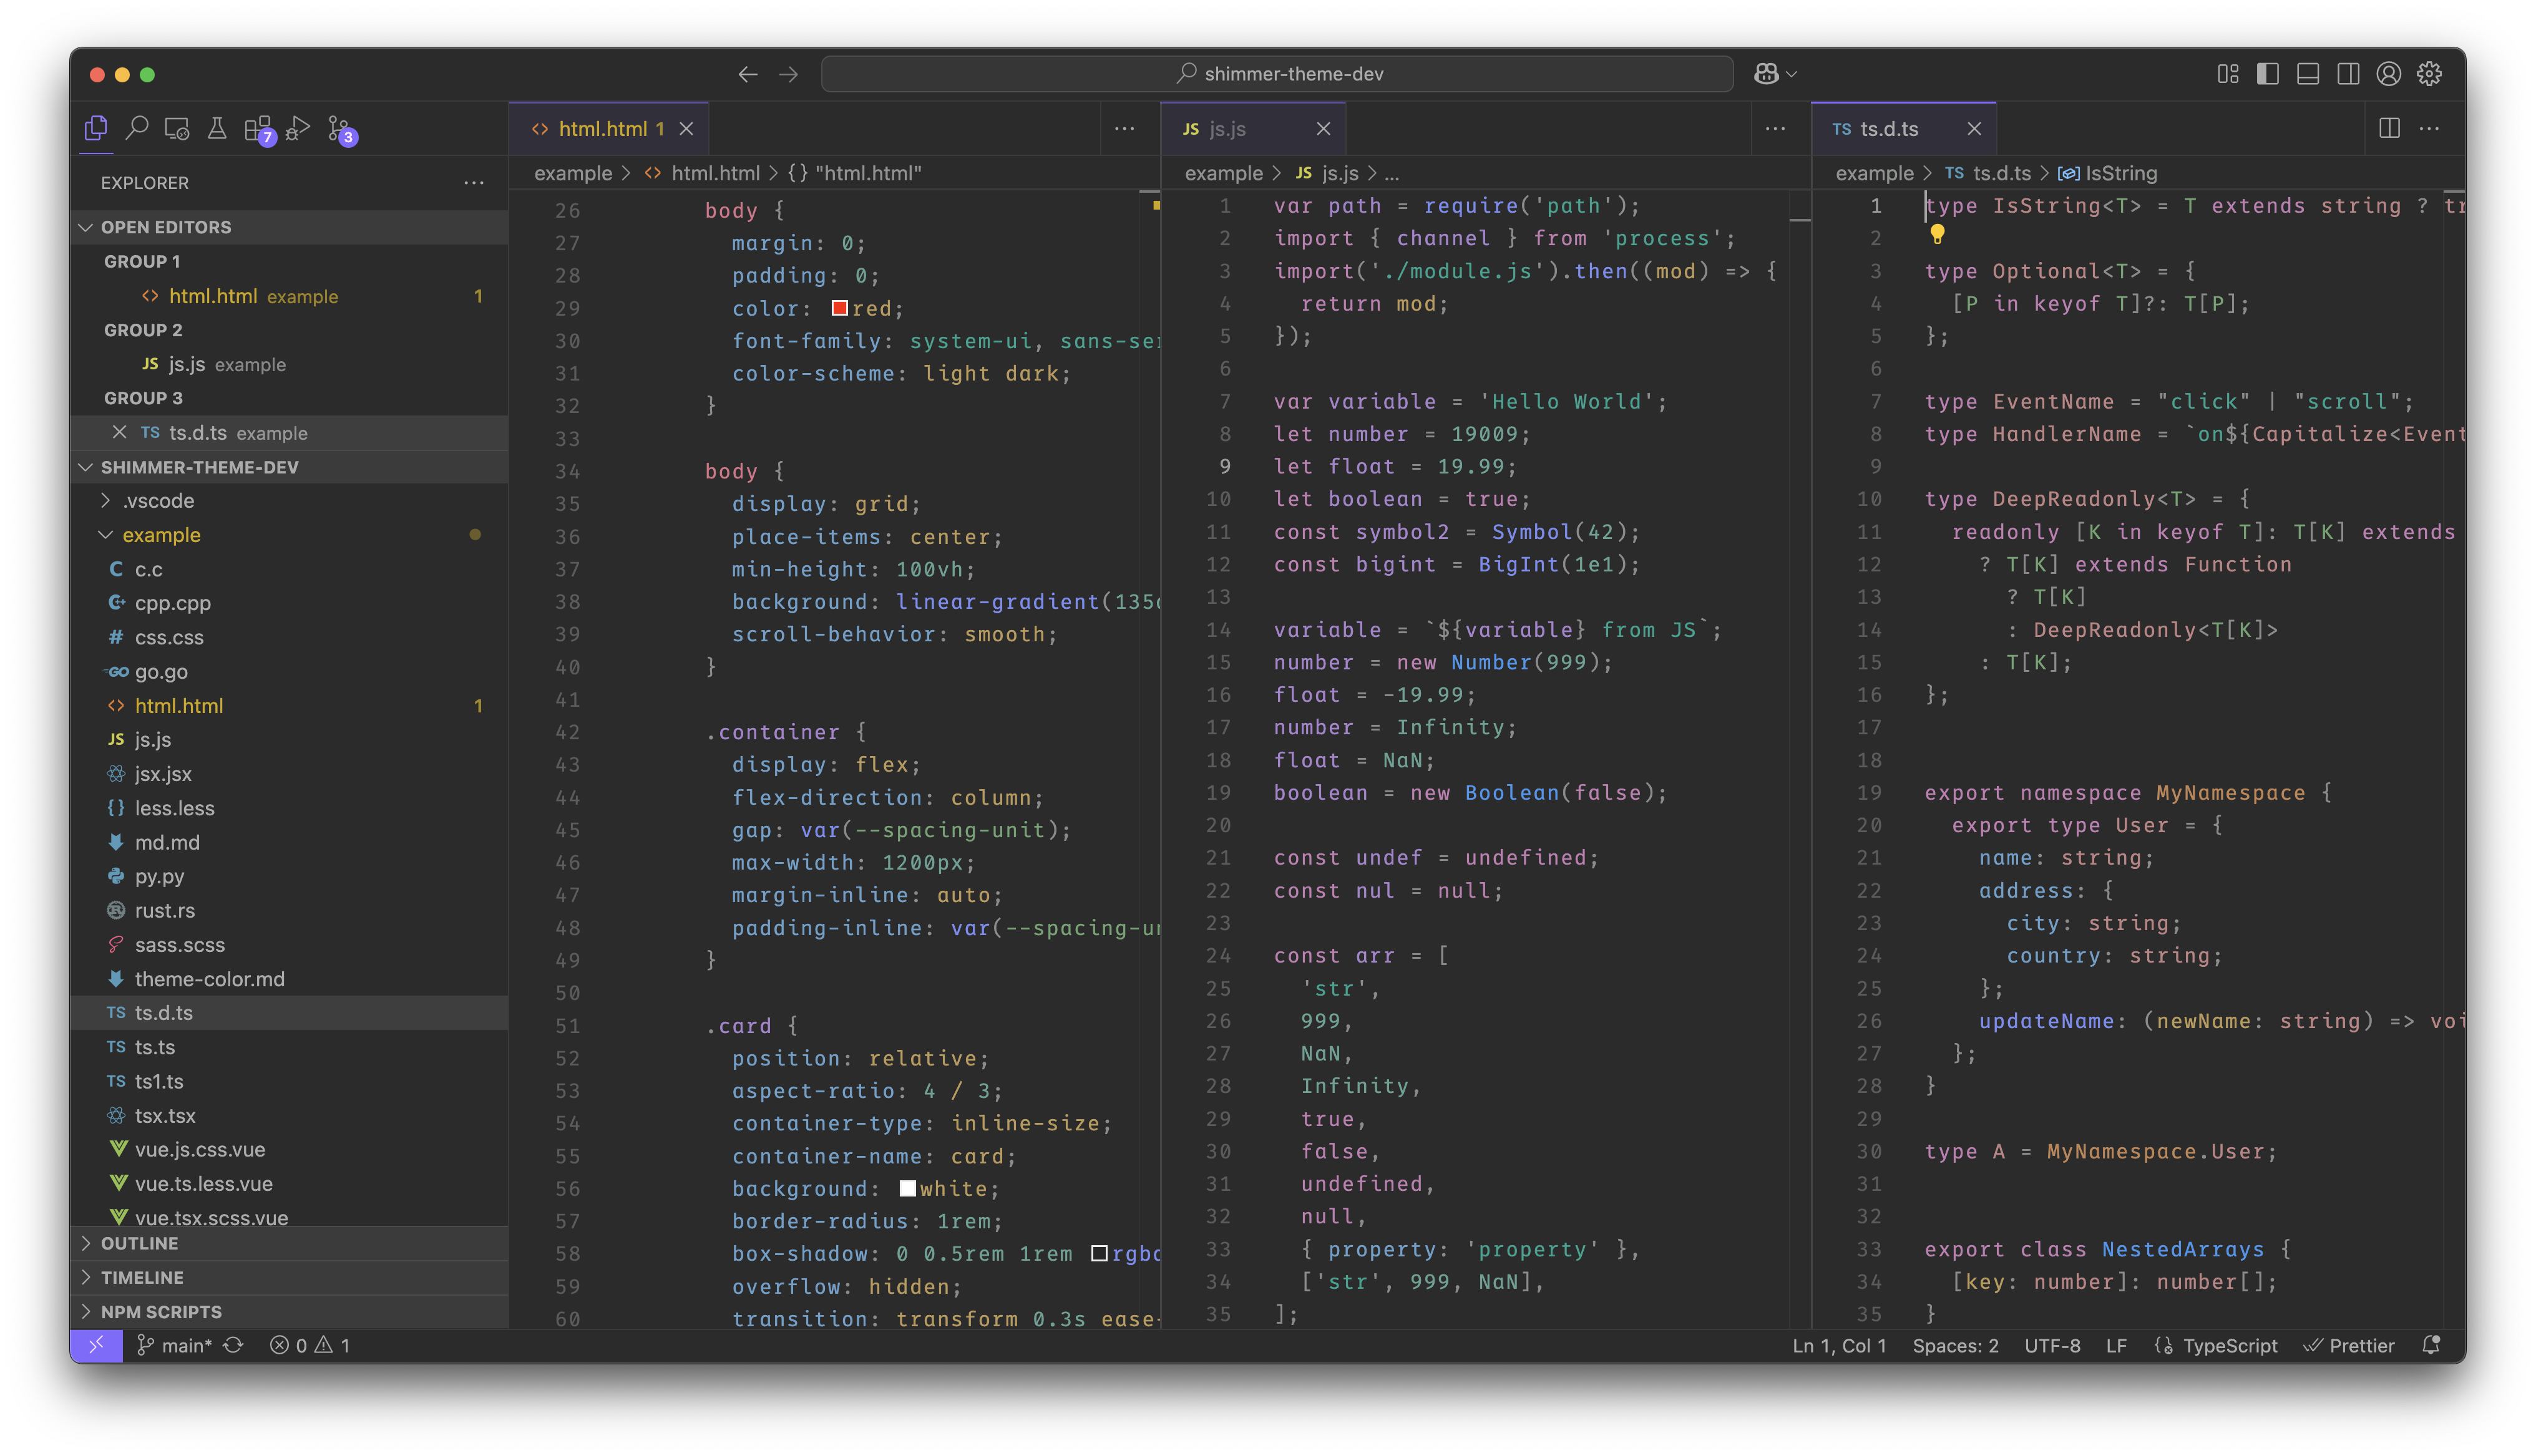Switch to the js.js editor tab
The height and width of the screenshot is (1456, 2536).
pos(1227,129)
